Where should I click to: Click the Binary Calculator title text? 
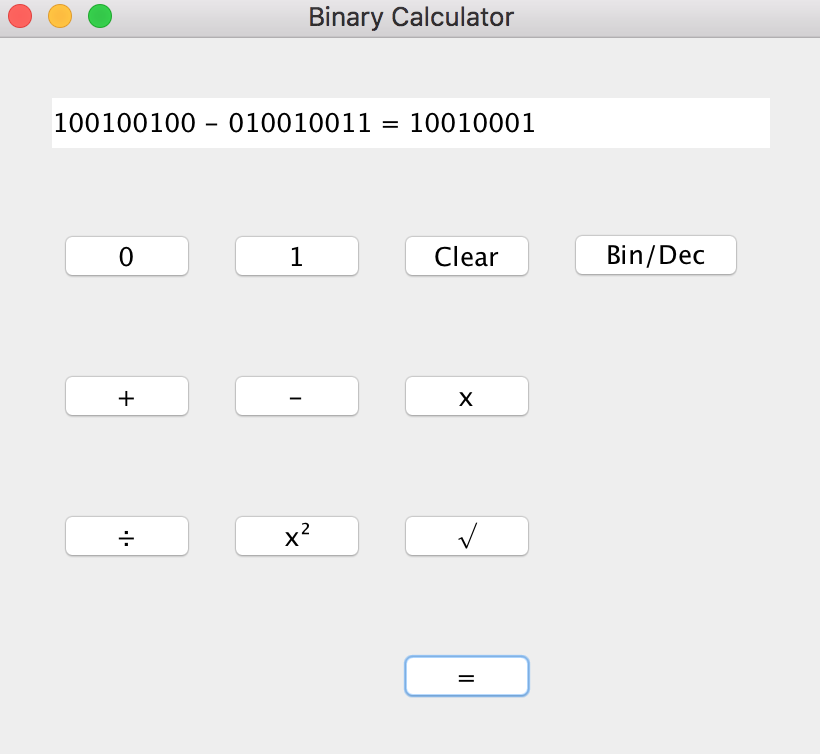[x=411, y=17]
